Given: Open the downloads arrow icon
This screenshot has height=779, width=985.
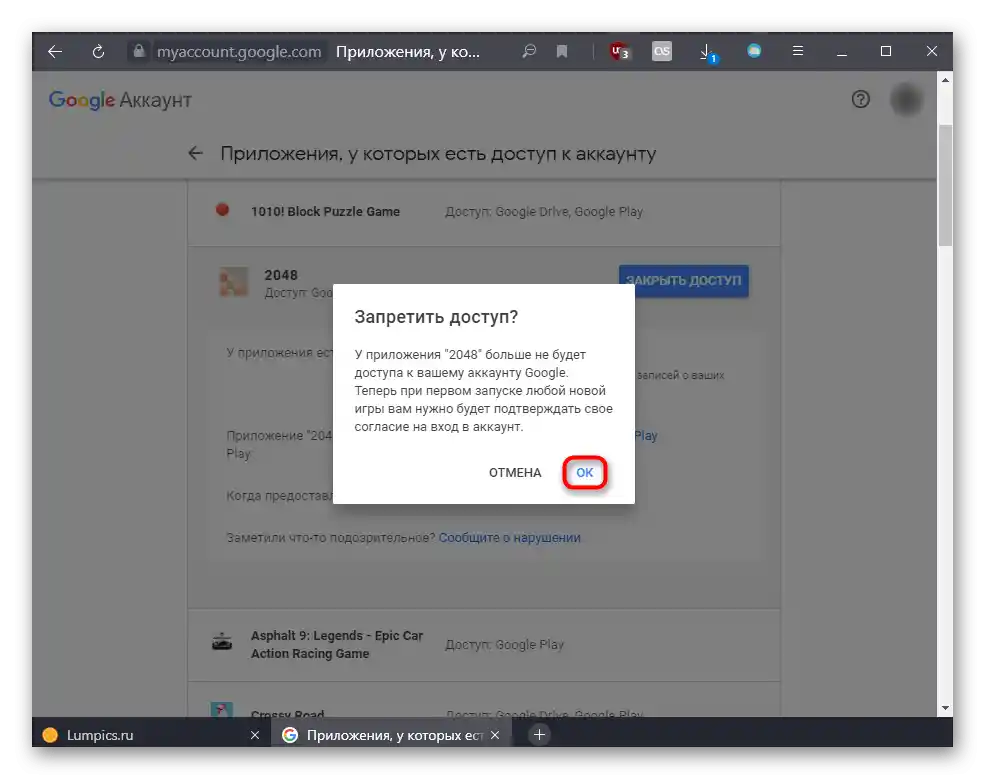Looking at the screenshot, I should click(x=708, y=53).
